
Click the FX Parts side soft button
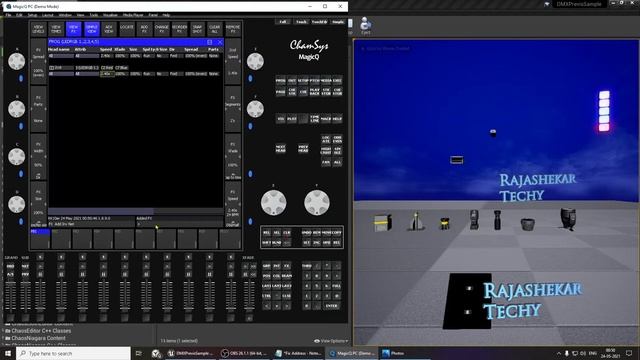[38, 109]
